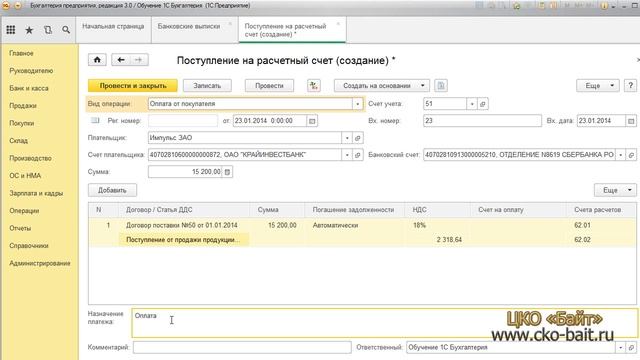The image size is (640, 360).
Task: Go to home page icon button
Action: pyautogui.click(x=97, y=60)
